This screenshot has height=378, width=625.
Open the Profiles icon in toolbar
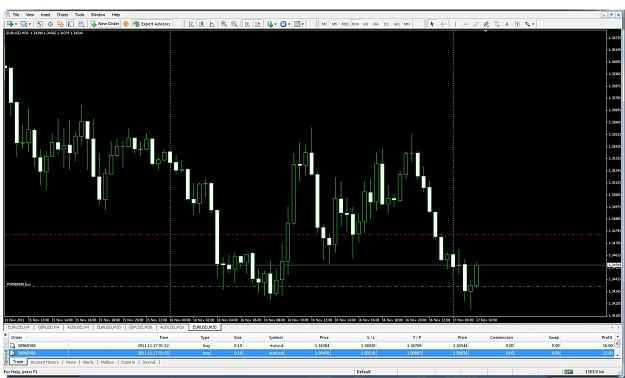[24, 24]
